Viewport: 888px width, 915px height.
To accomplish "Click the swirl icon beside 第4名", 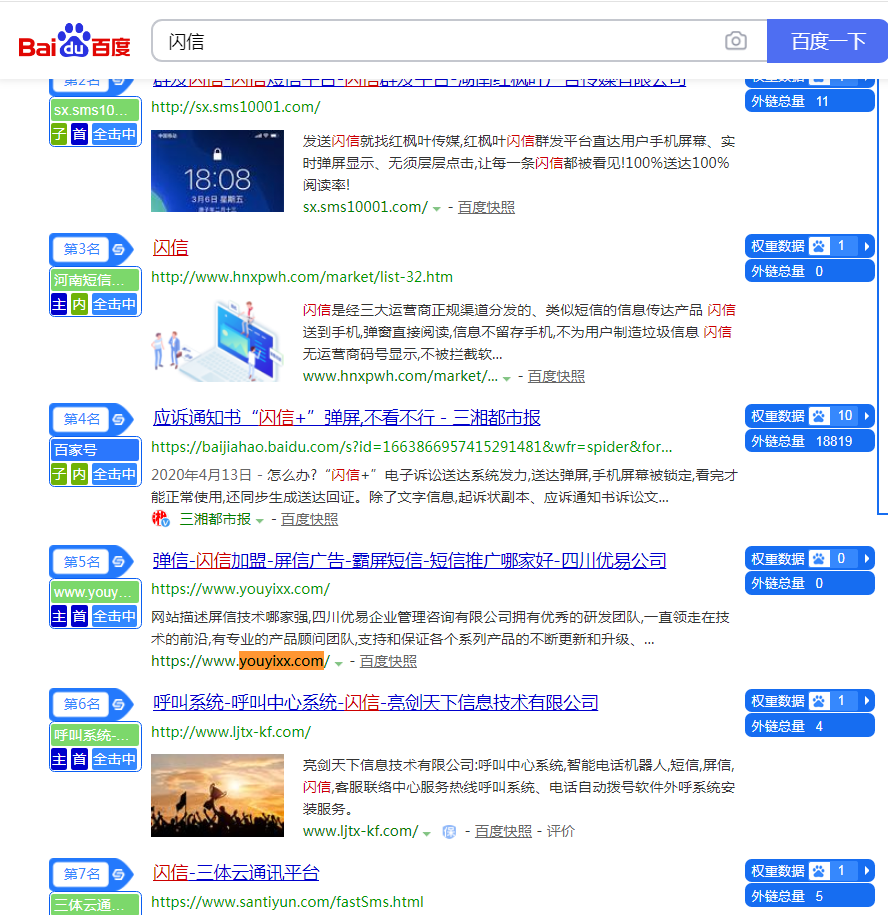I will [x=119, y=419].
